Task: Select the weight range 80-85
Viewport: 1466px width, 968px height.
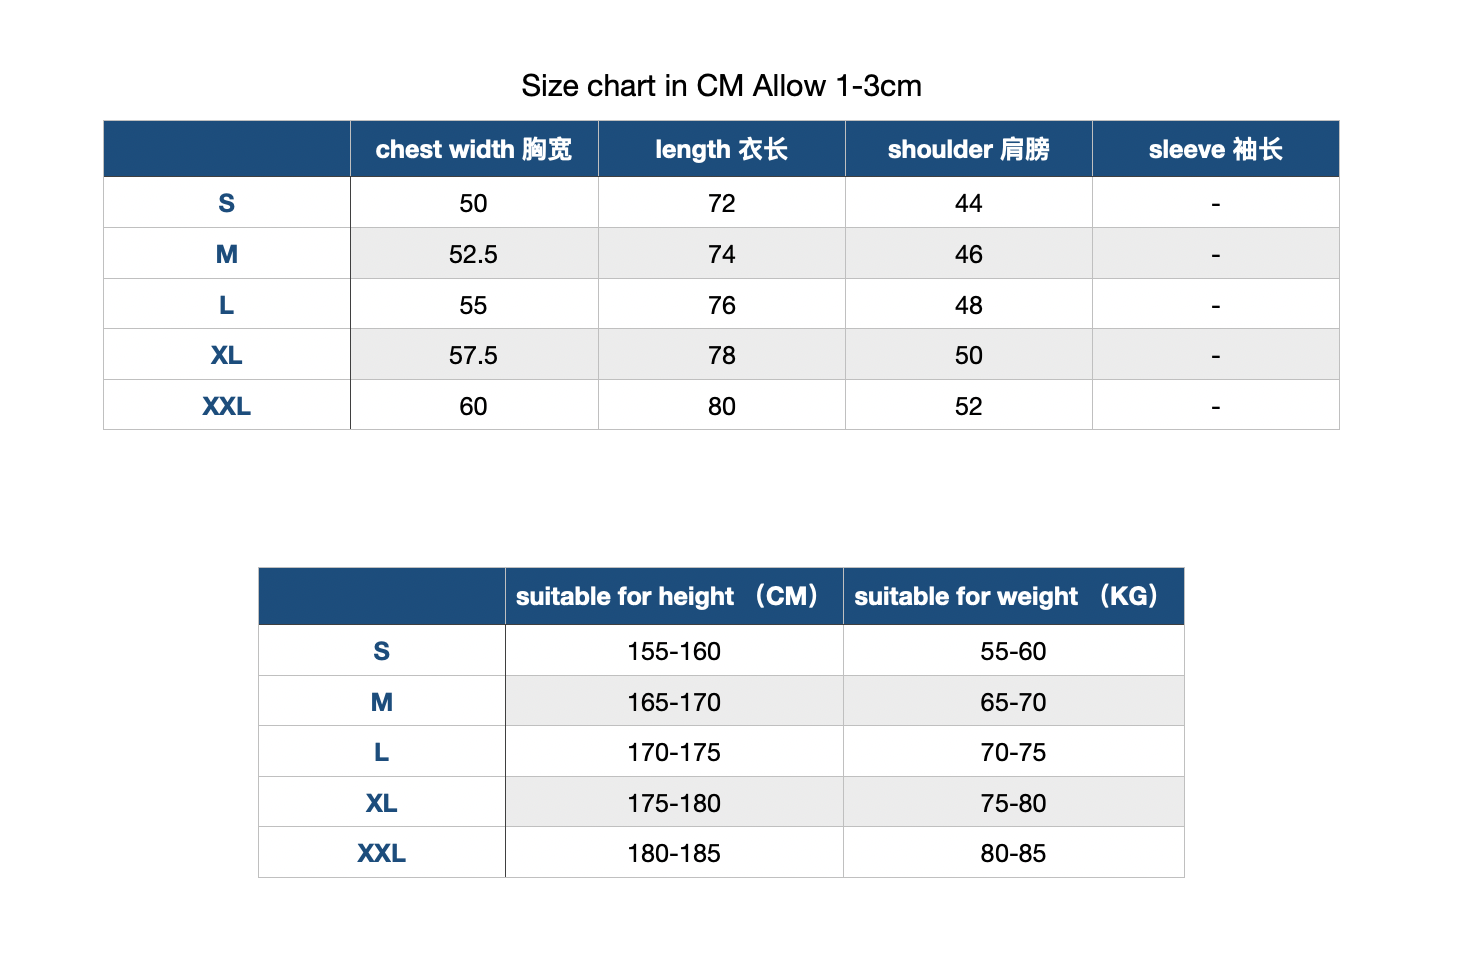Action: (x=1013, y=853)
